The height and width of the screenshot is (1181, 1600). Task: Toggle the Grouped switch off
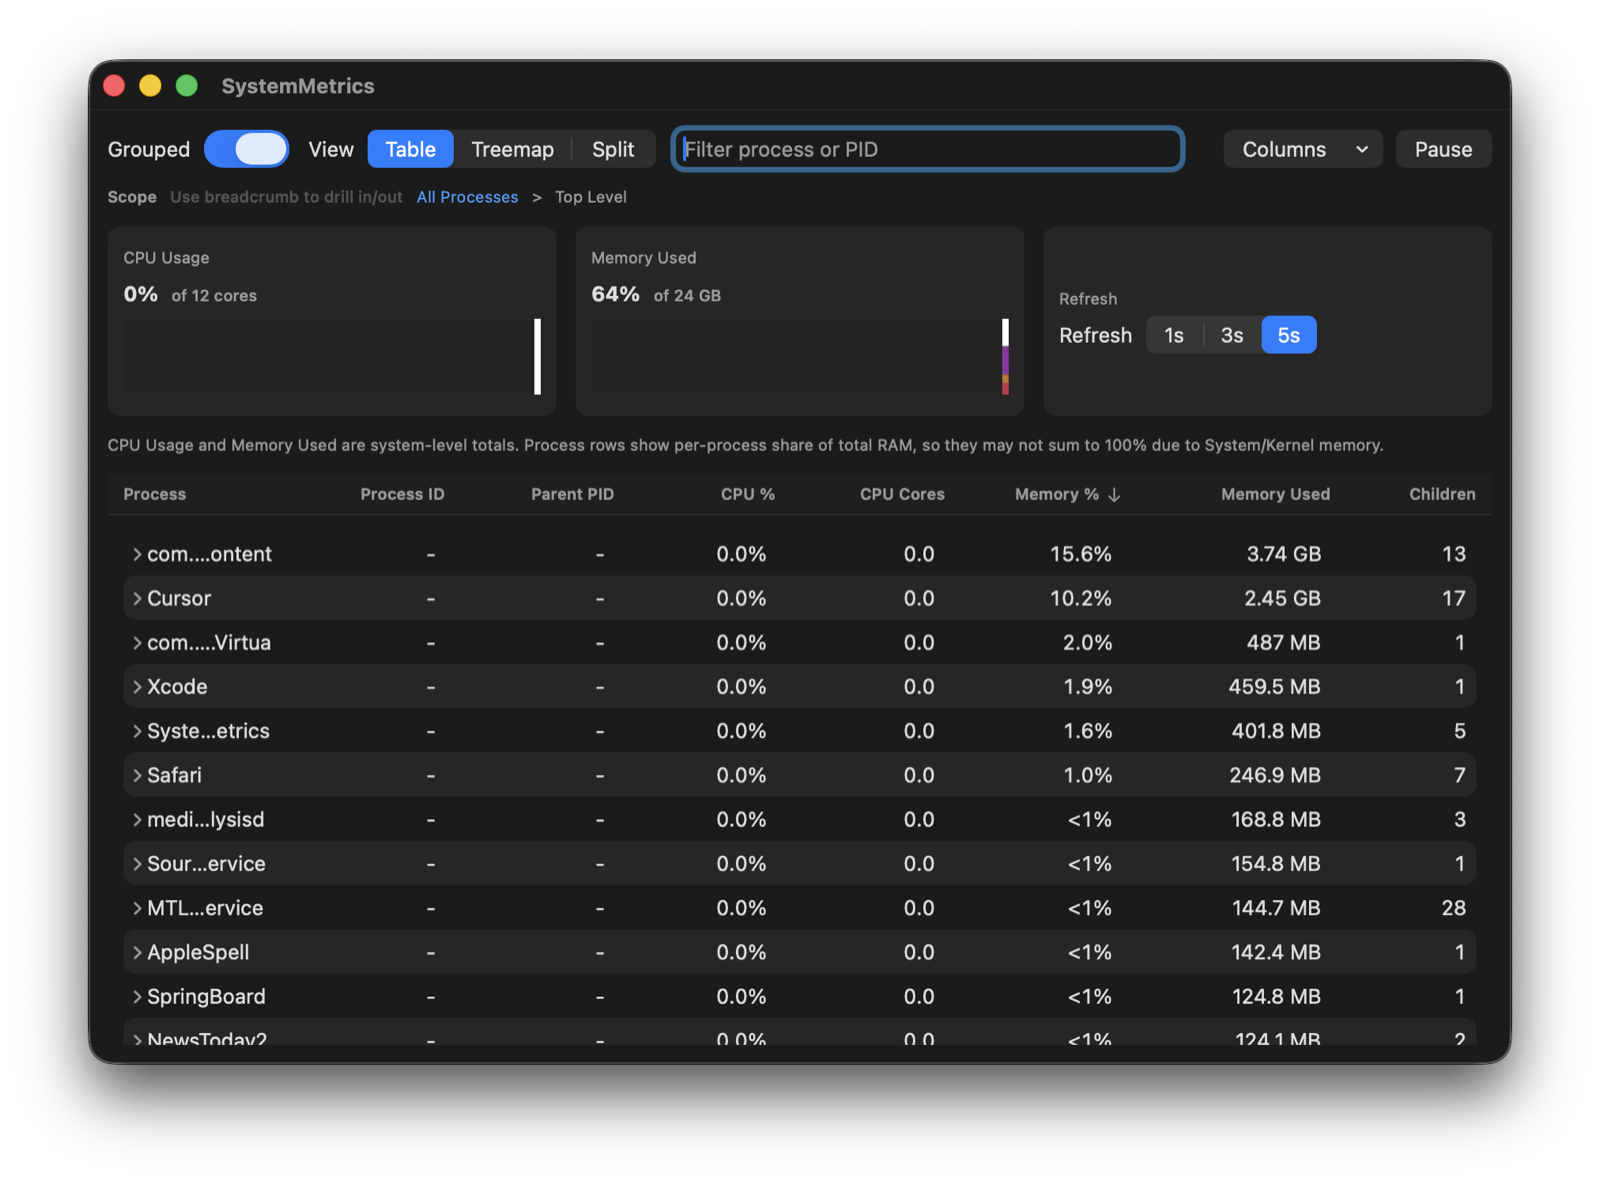point(246,148)
